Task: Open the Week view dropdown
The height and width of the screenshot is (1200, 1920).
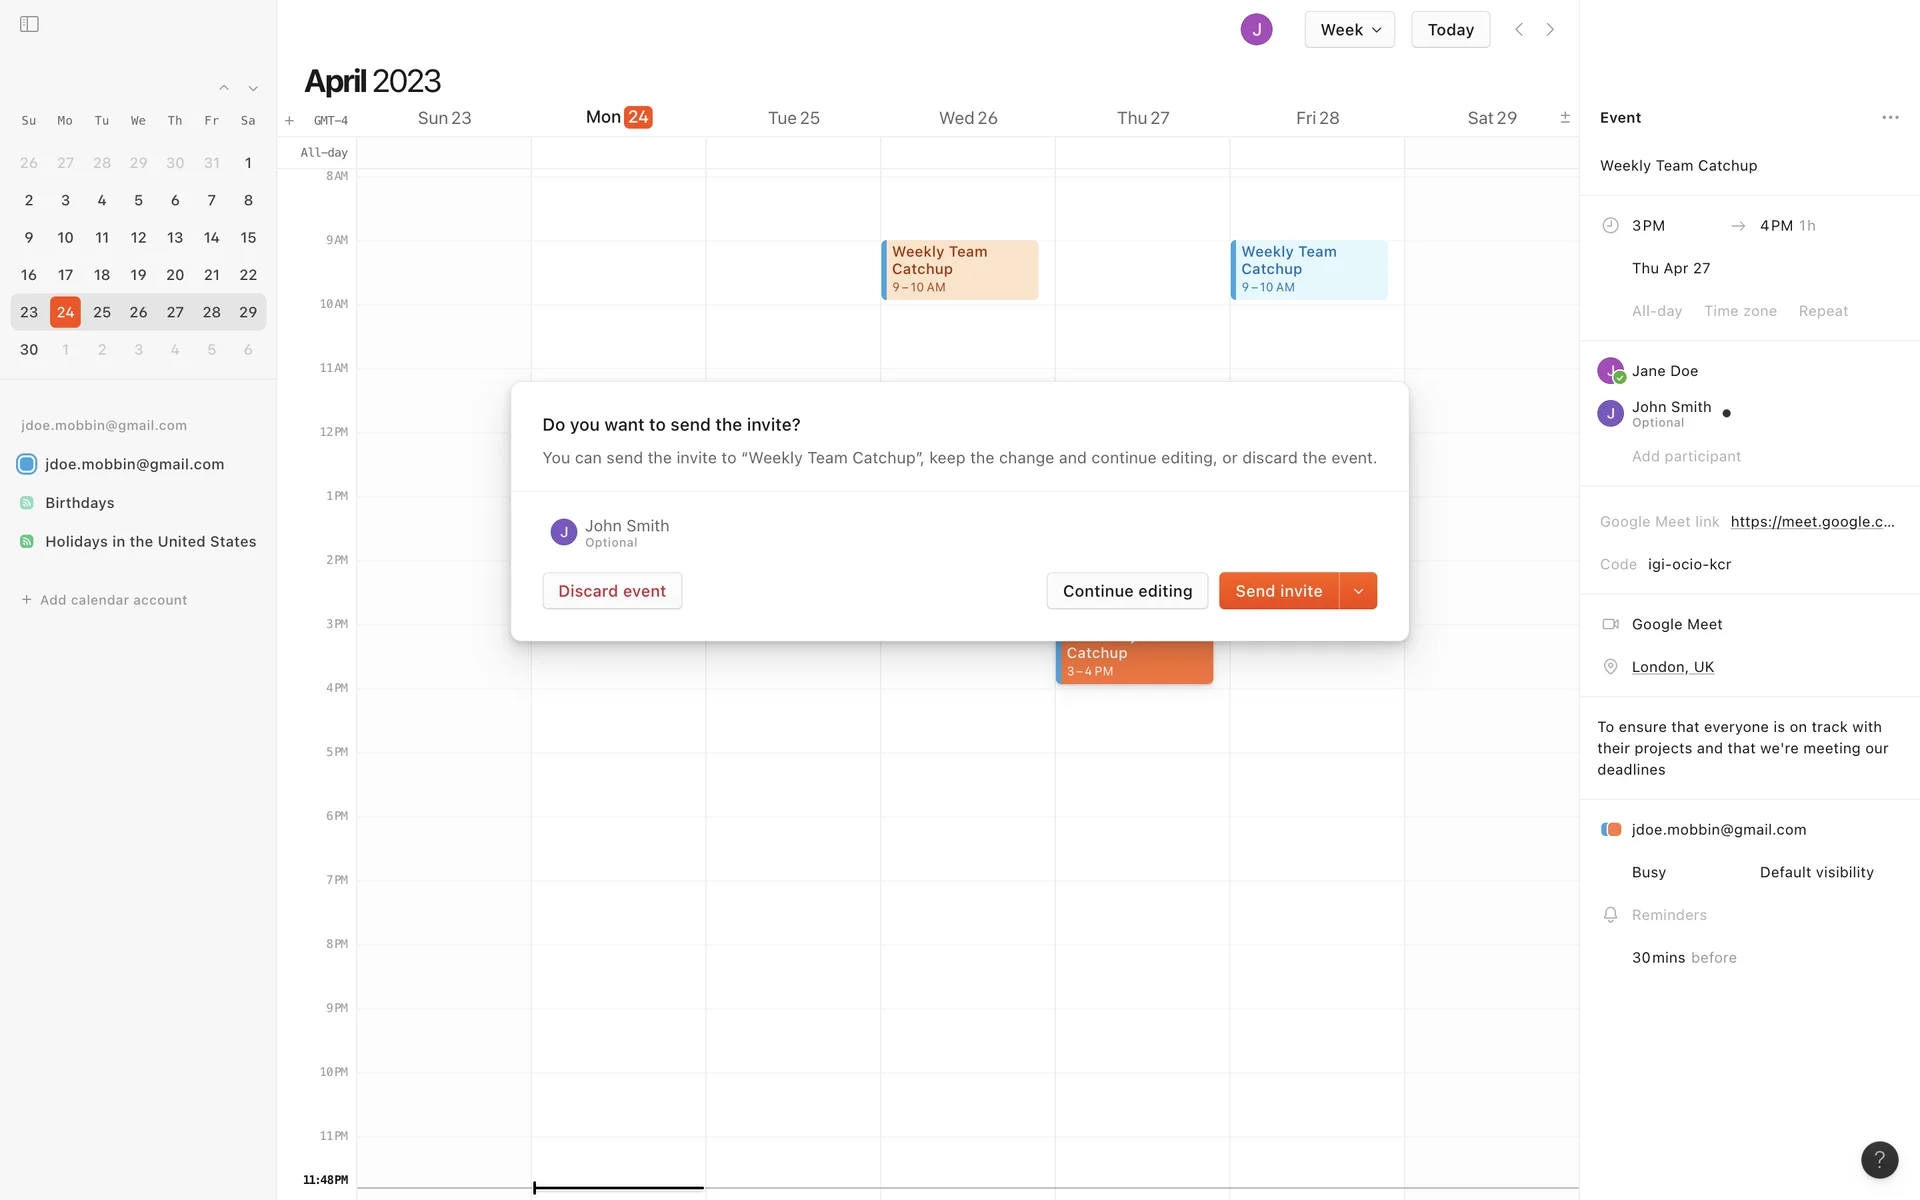Action: 1349,30
